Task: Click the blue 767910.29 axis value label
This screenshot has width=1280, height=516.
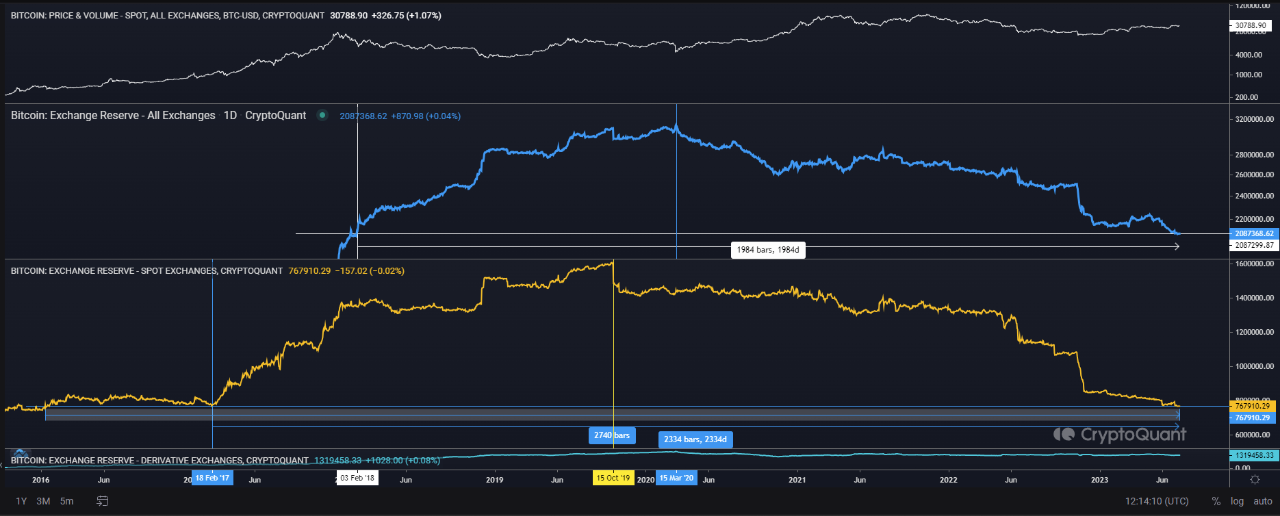Action: click(x=1253, y=417)
